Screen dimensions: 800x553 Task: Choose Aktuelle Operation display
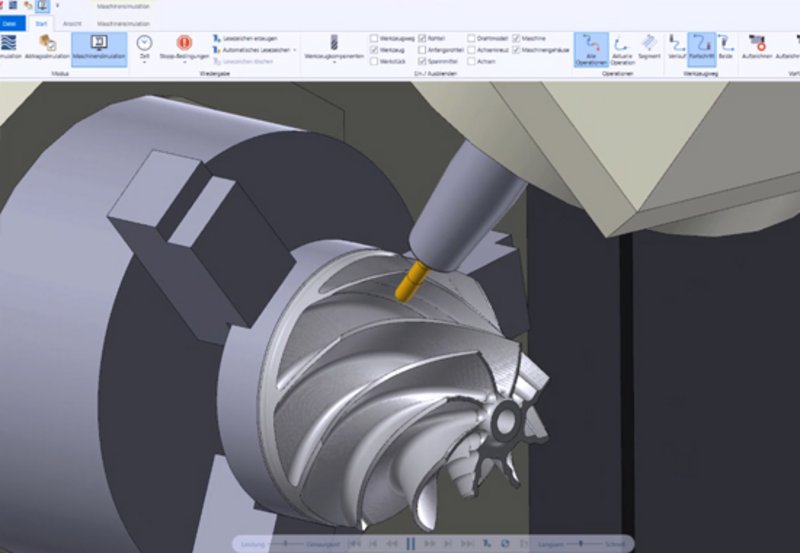point(623,47)
